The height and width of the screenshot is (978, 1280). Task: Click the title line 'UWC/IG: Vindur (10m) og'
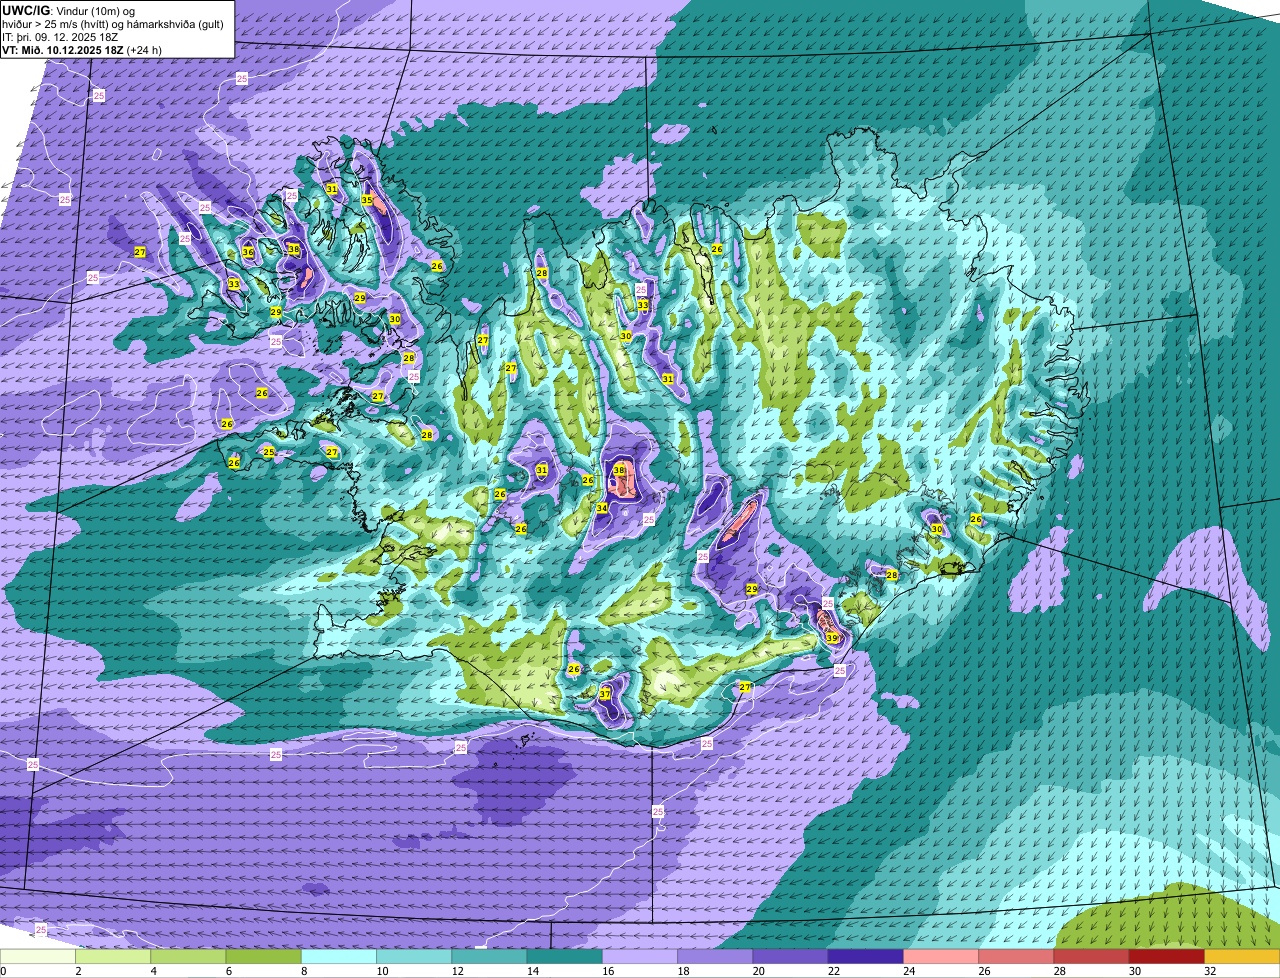pyautogui.click(x=69, y=10)
